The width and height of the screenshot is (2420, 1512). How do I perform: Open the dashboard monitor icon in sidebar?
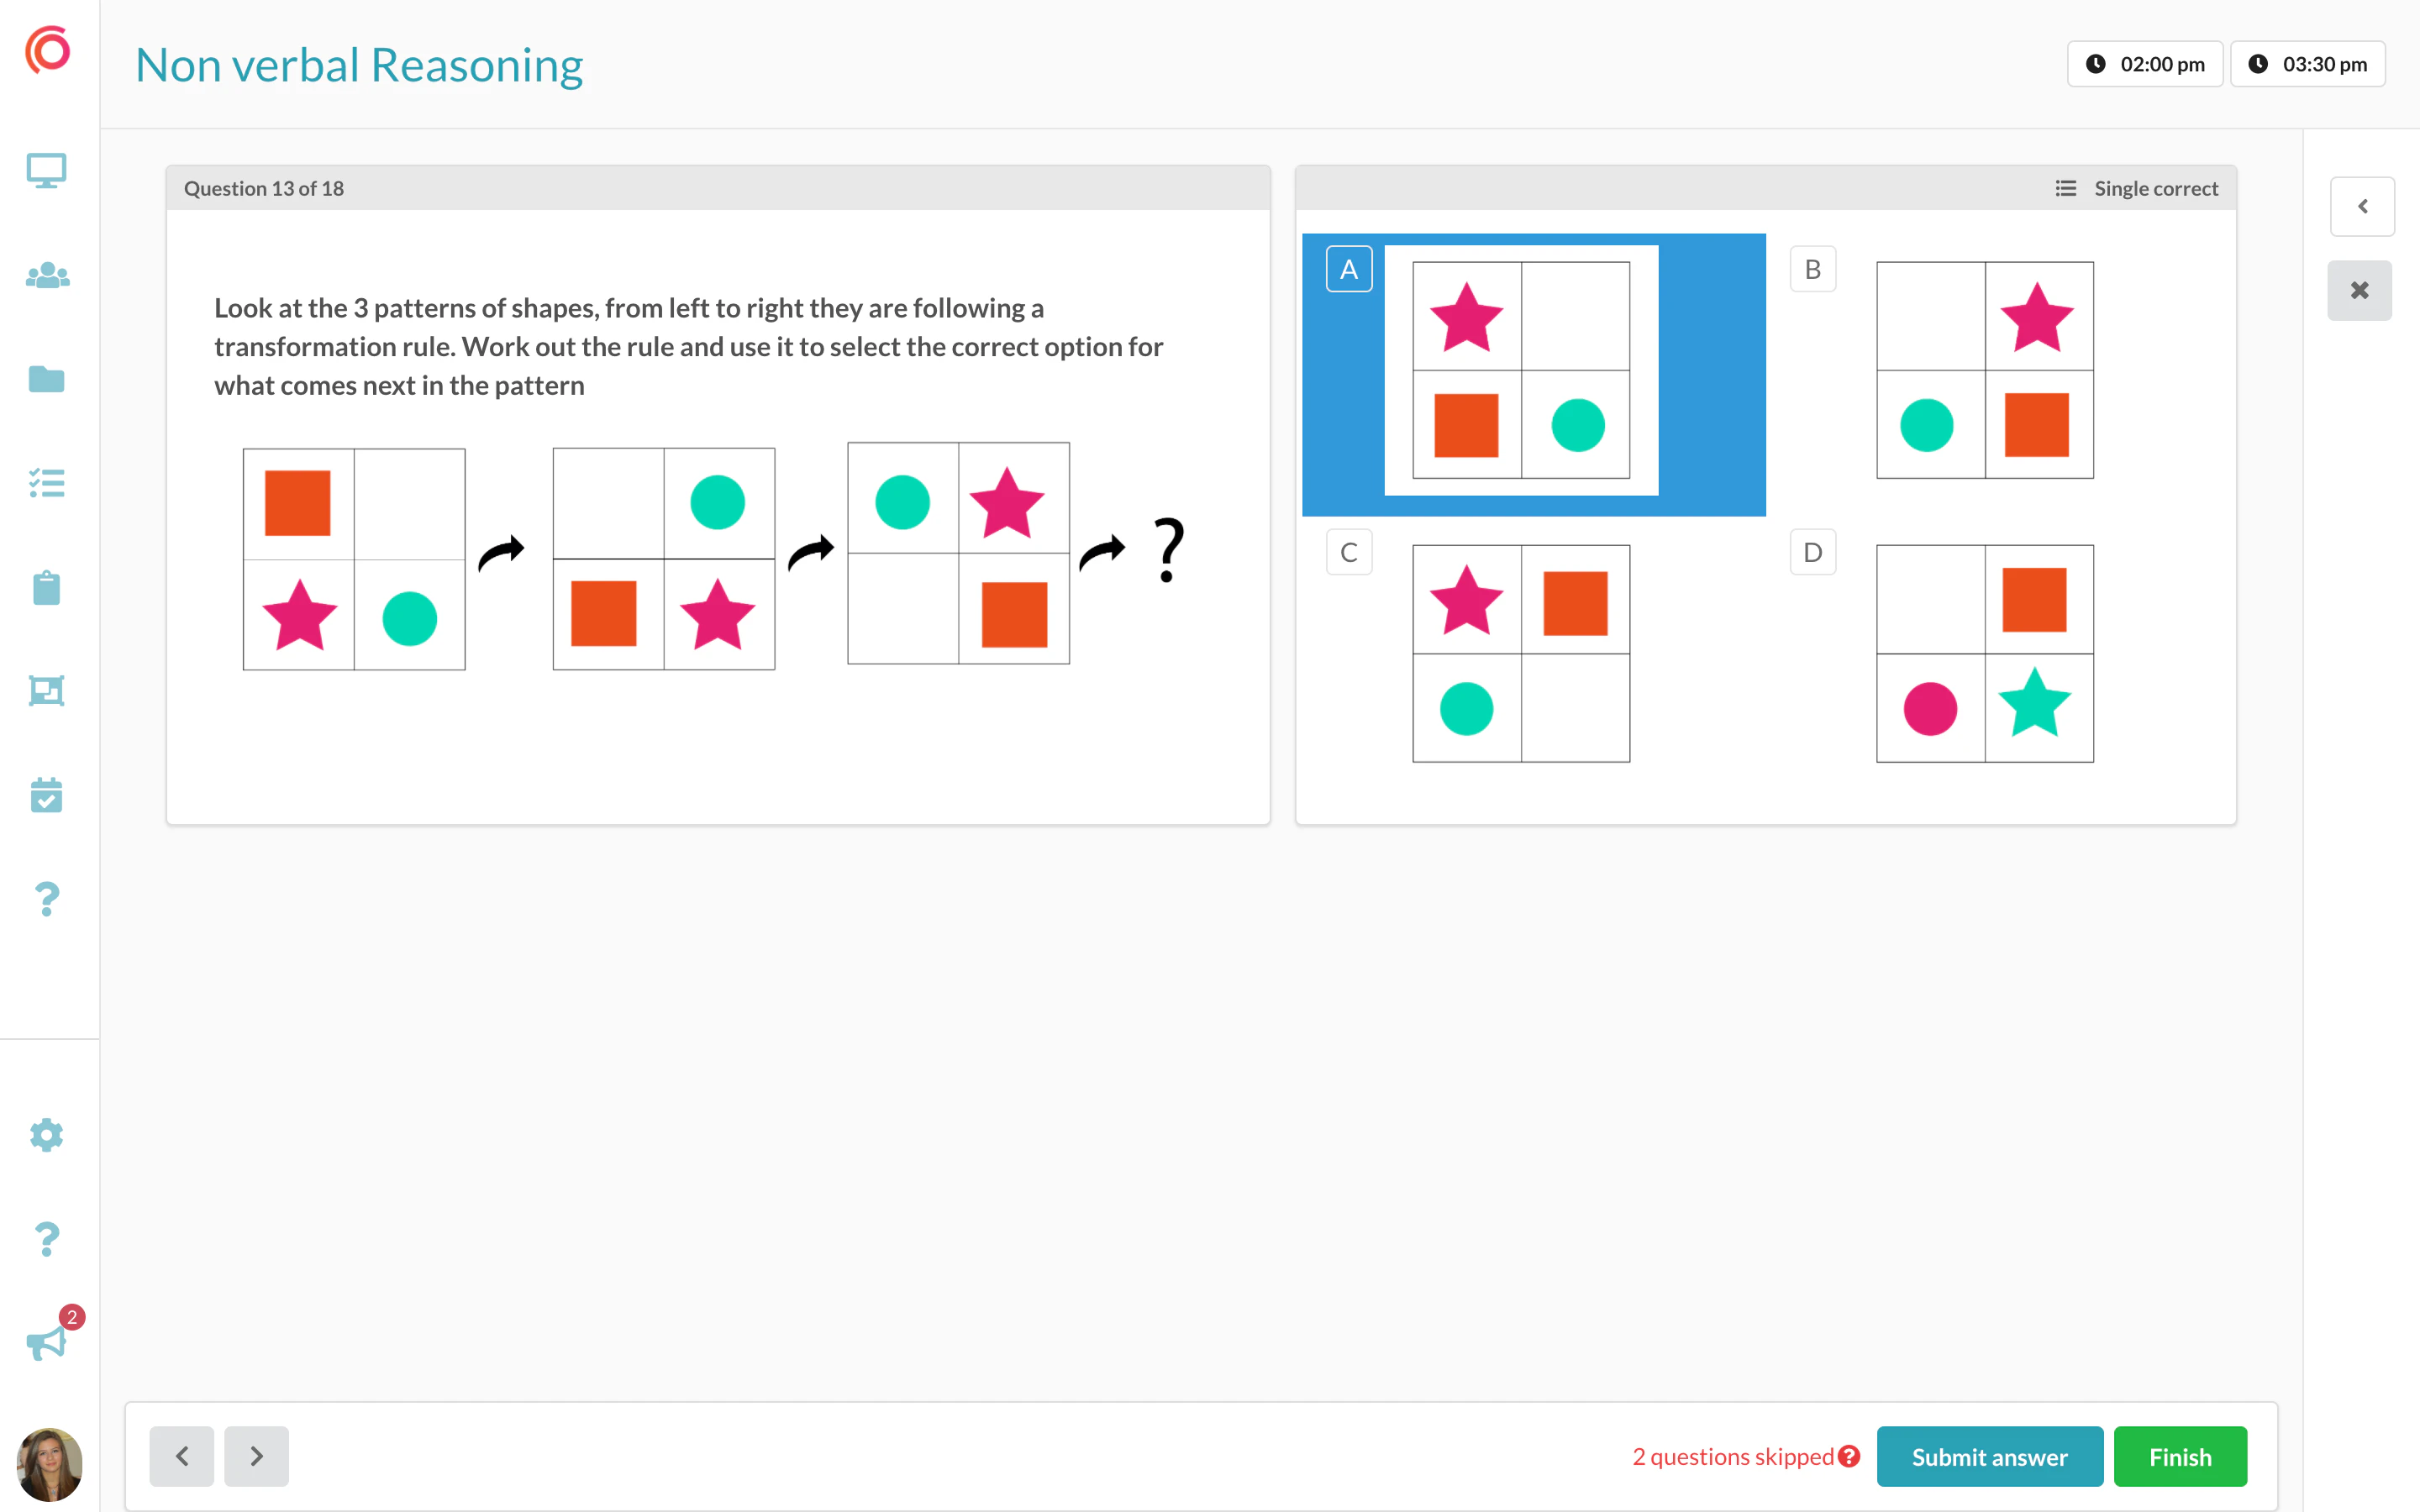47,170
